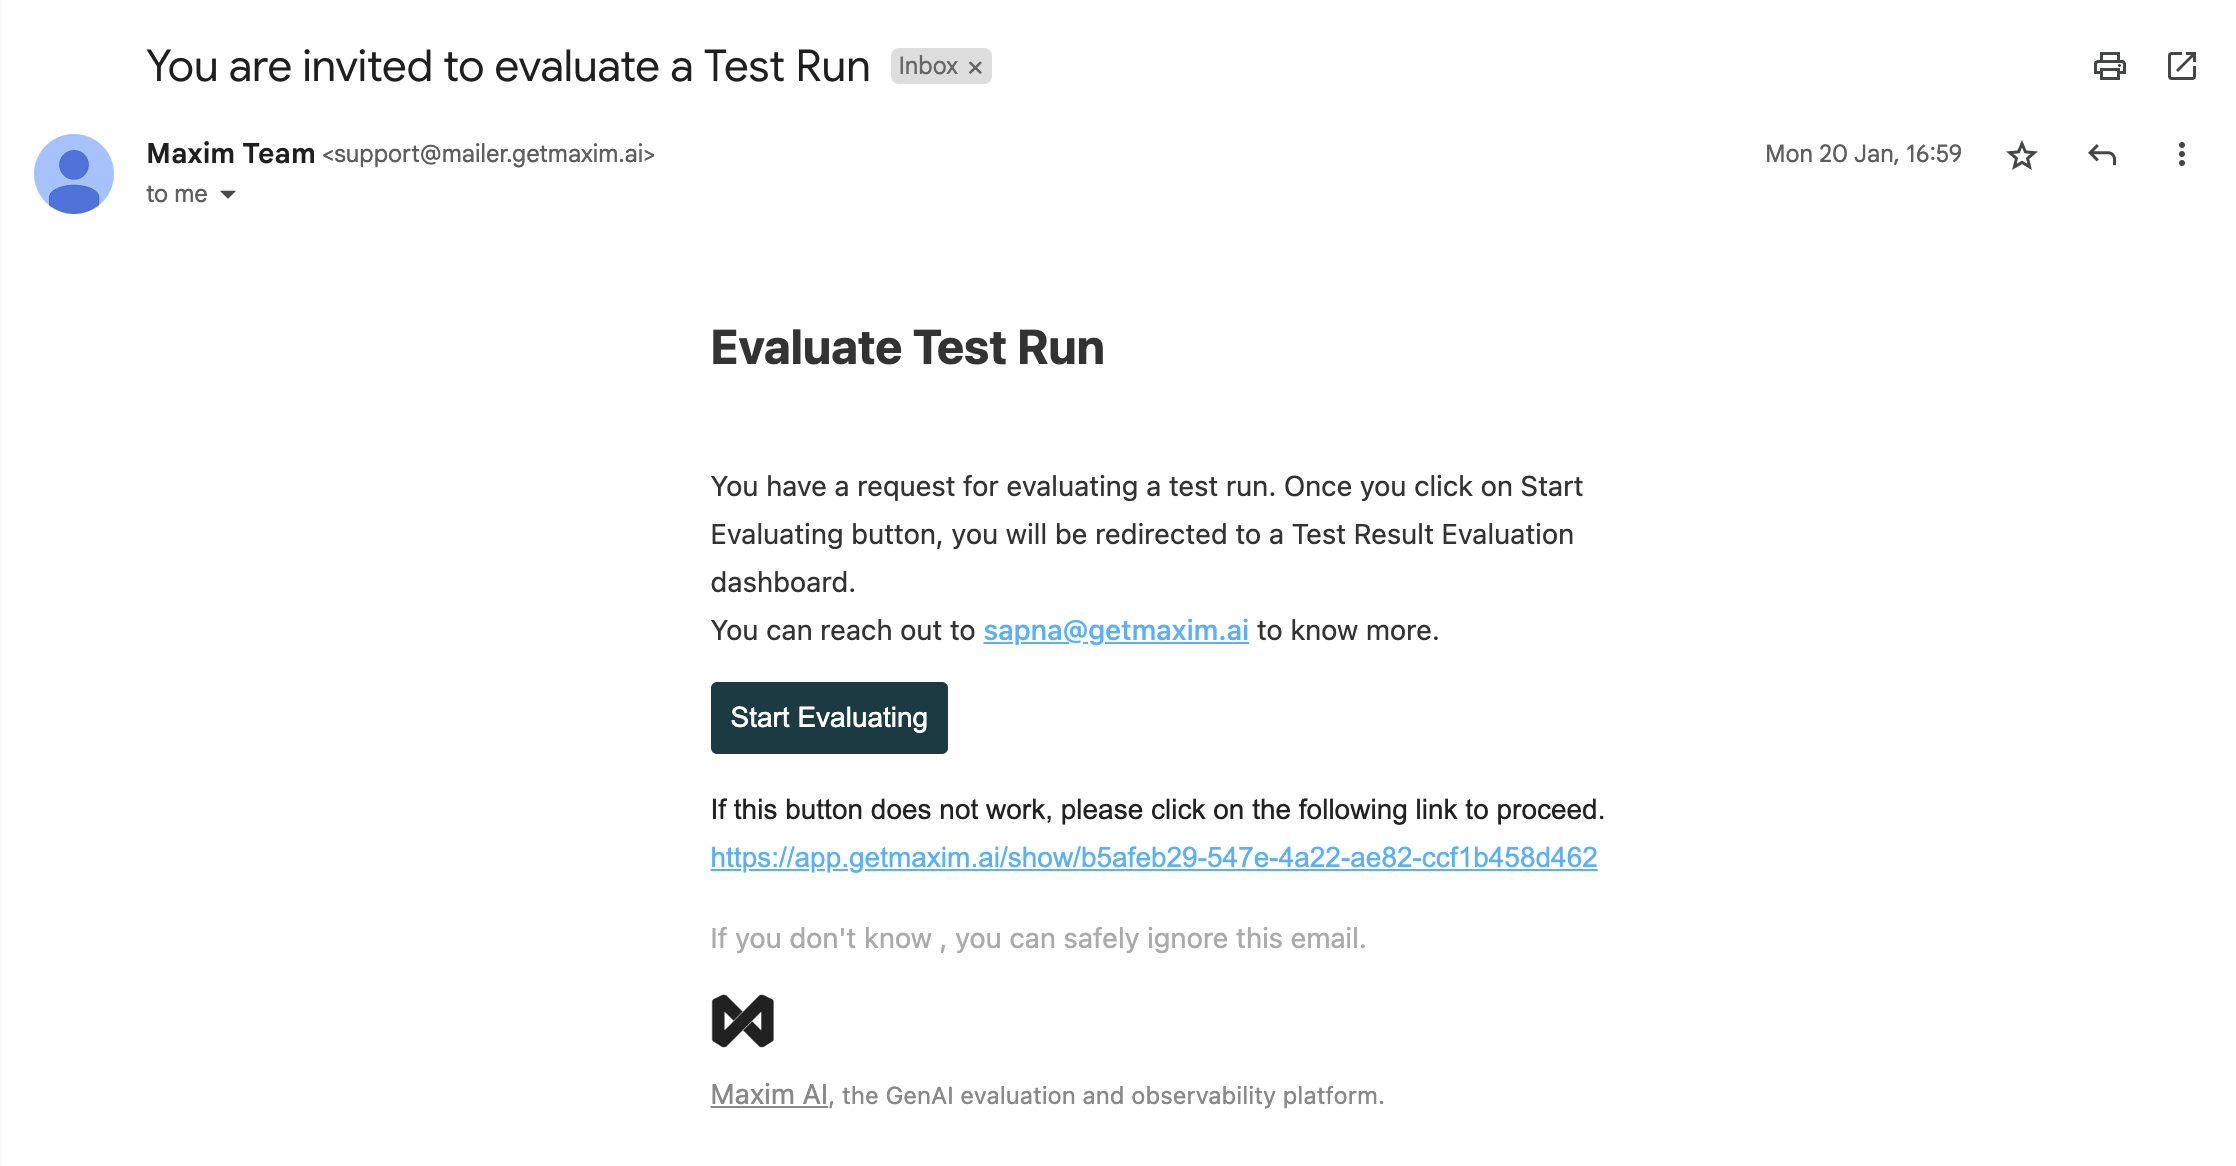The image size is (2236, 1166).
Task: Select the support@mailer.getmaxim.ai address
Action: click(x=489, y=154)
